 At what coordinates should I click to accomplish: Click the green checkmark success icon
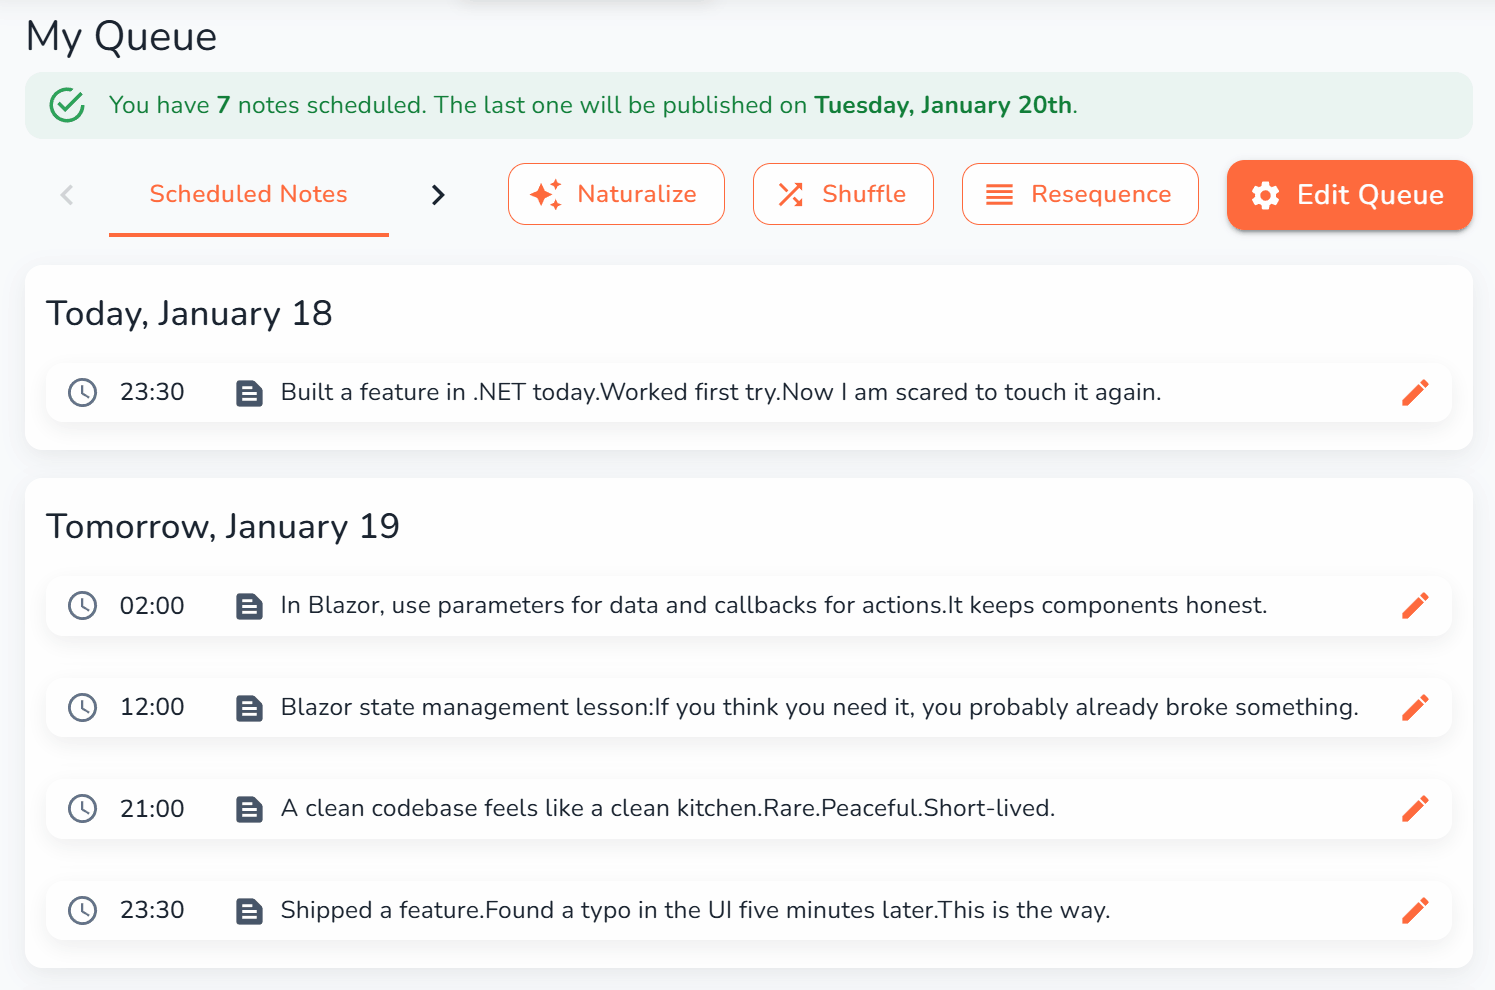(x=66, y=104)
